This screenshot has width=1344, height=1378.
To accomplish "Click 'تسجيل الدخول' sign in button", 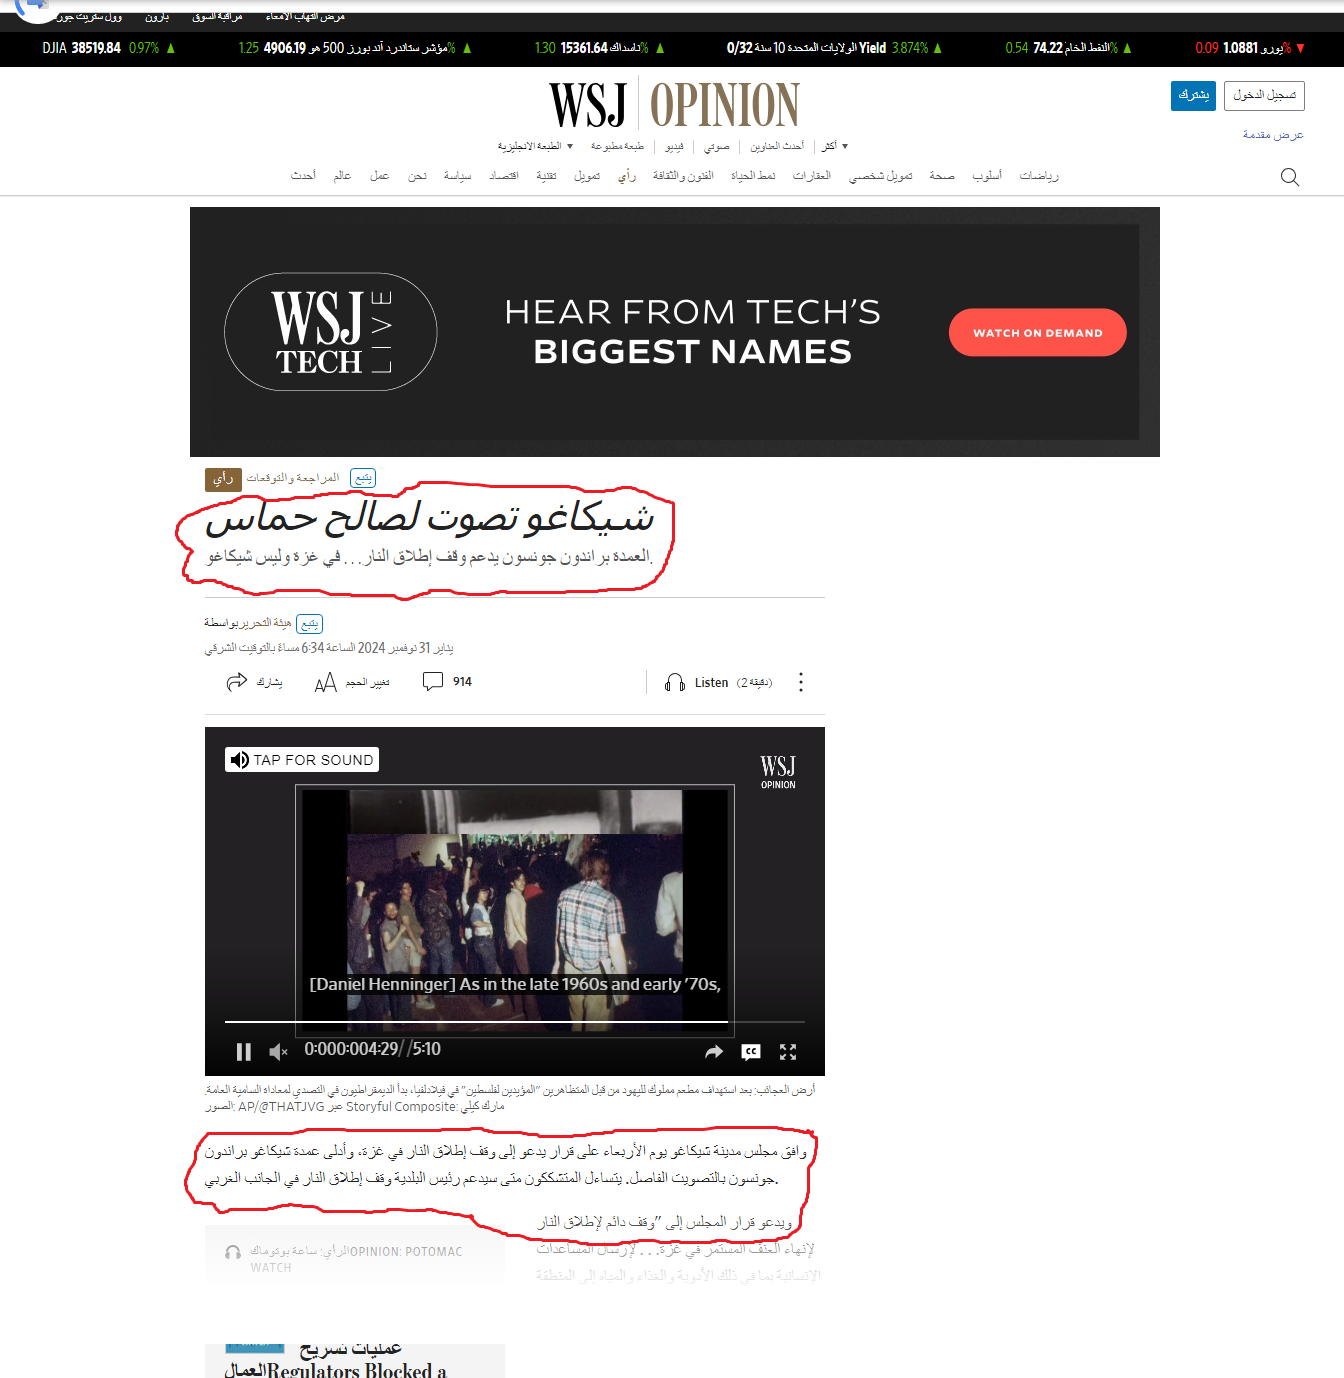I will (x=1264, y=95).
